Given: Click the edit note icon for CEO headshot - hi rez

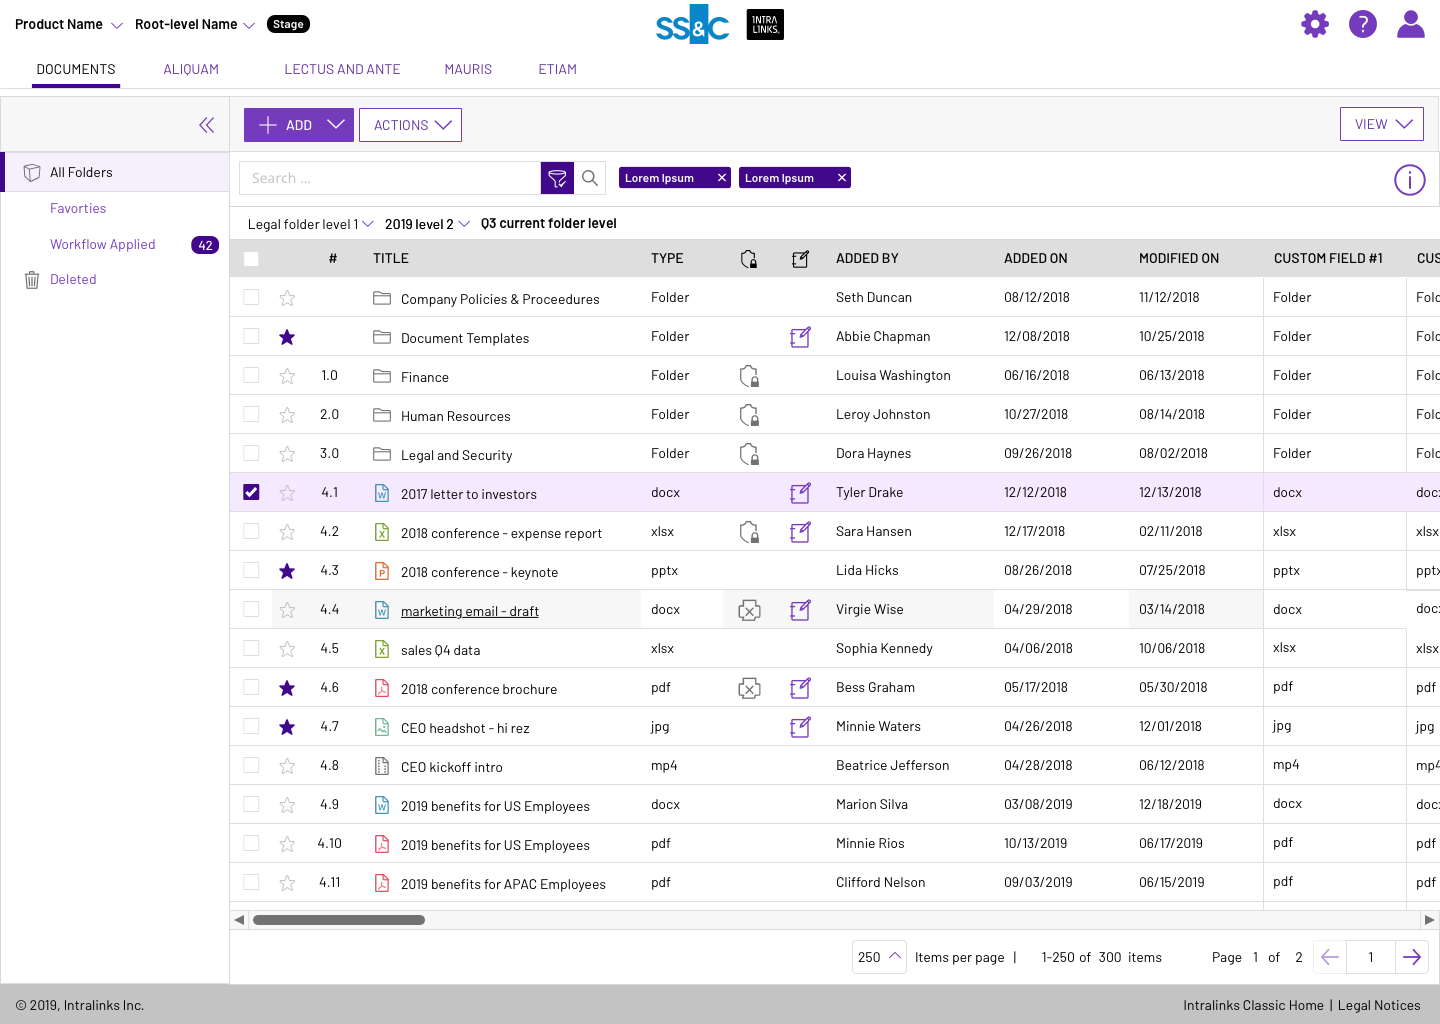Looking at the screenshot, I should (x=800, y=727).
